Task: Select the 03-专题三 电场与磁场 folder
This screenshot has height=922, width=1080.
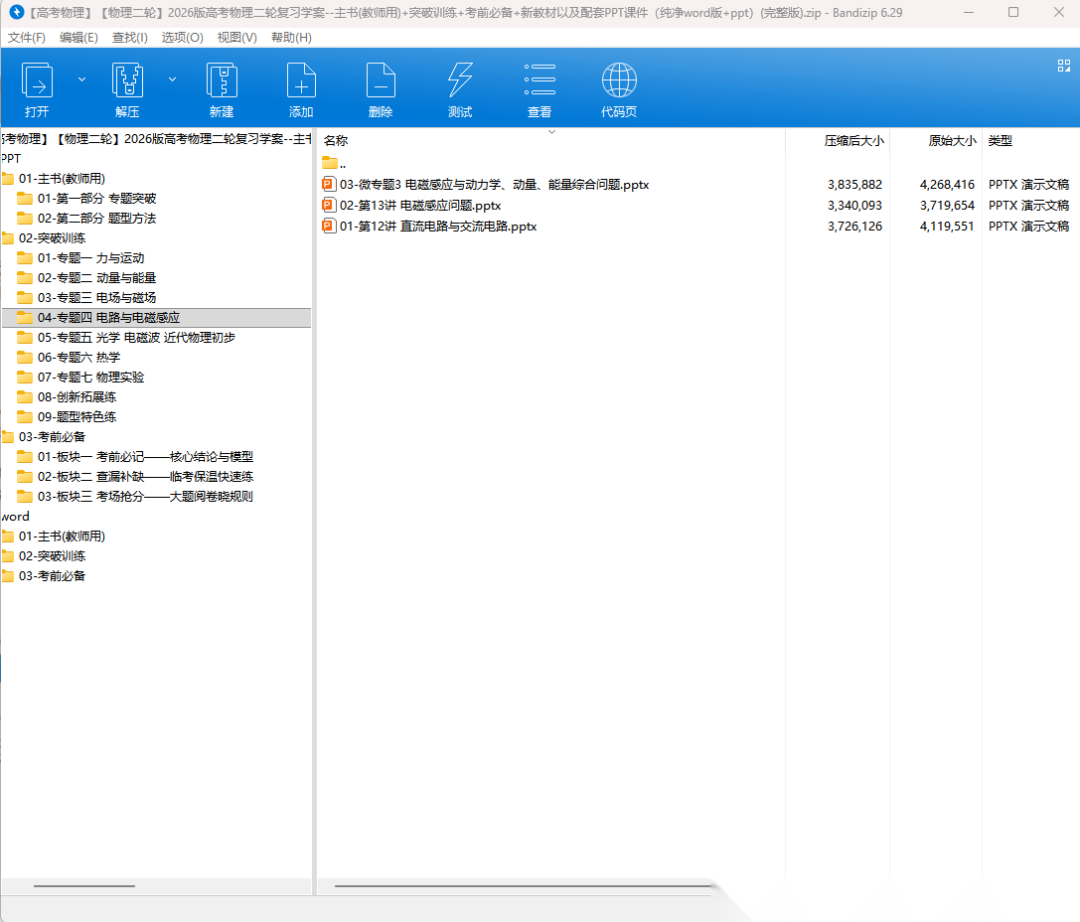Action: click(x=96, y=297)
